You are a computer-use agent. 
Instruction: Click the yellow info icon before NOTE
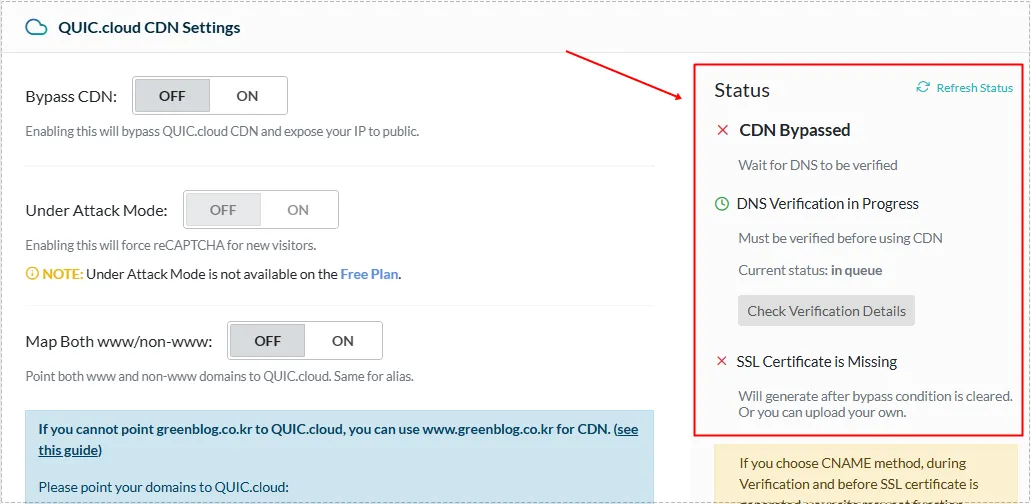[32, 274]
